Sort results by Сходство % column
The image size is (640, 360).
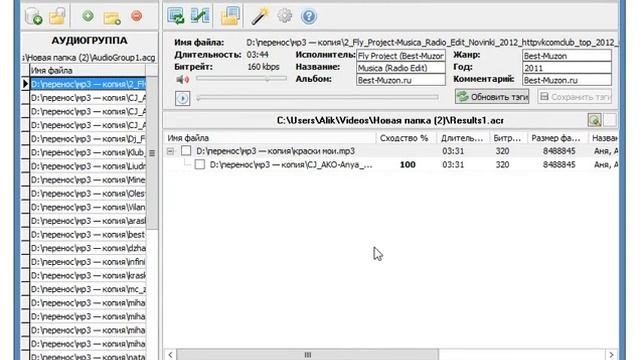point(406,138)
